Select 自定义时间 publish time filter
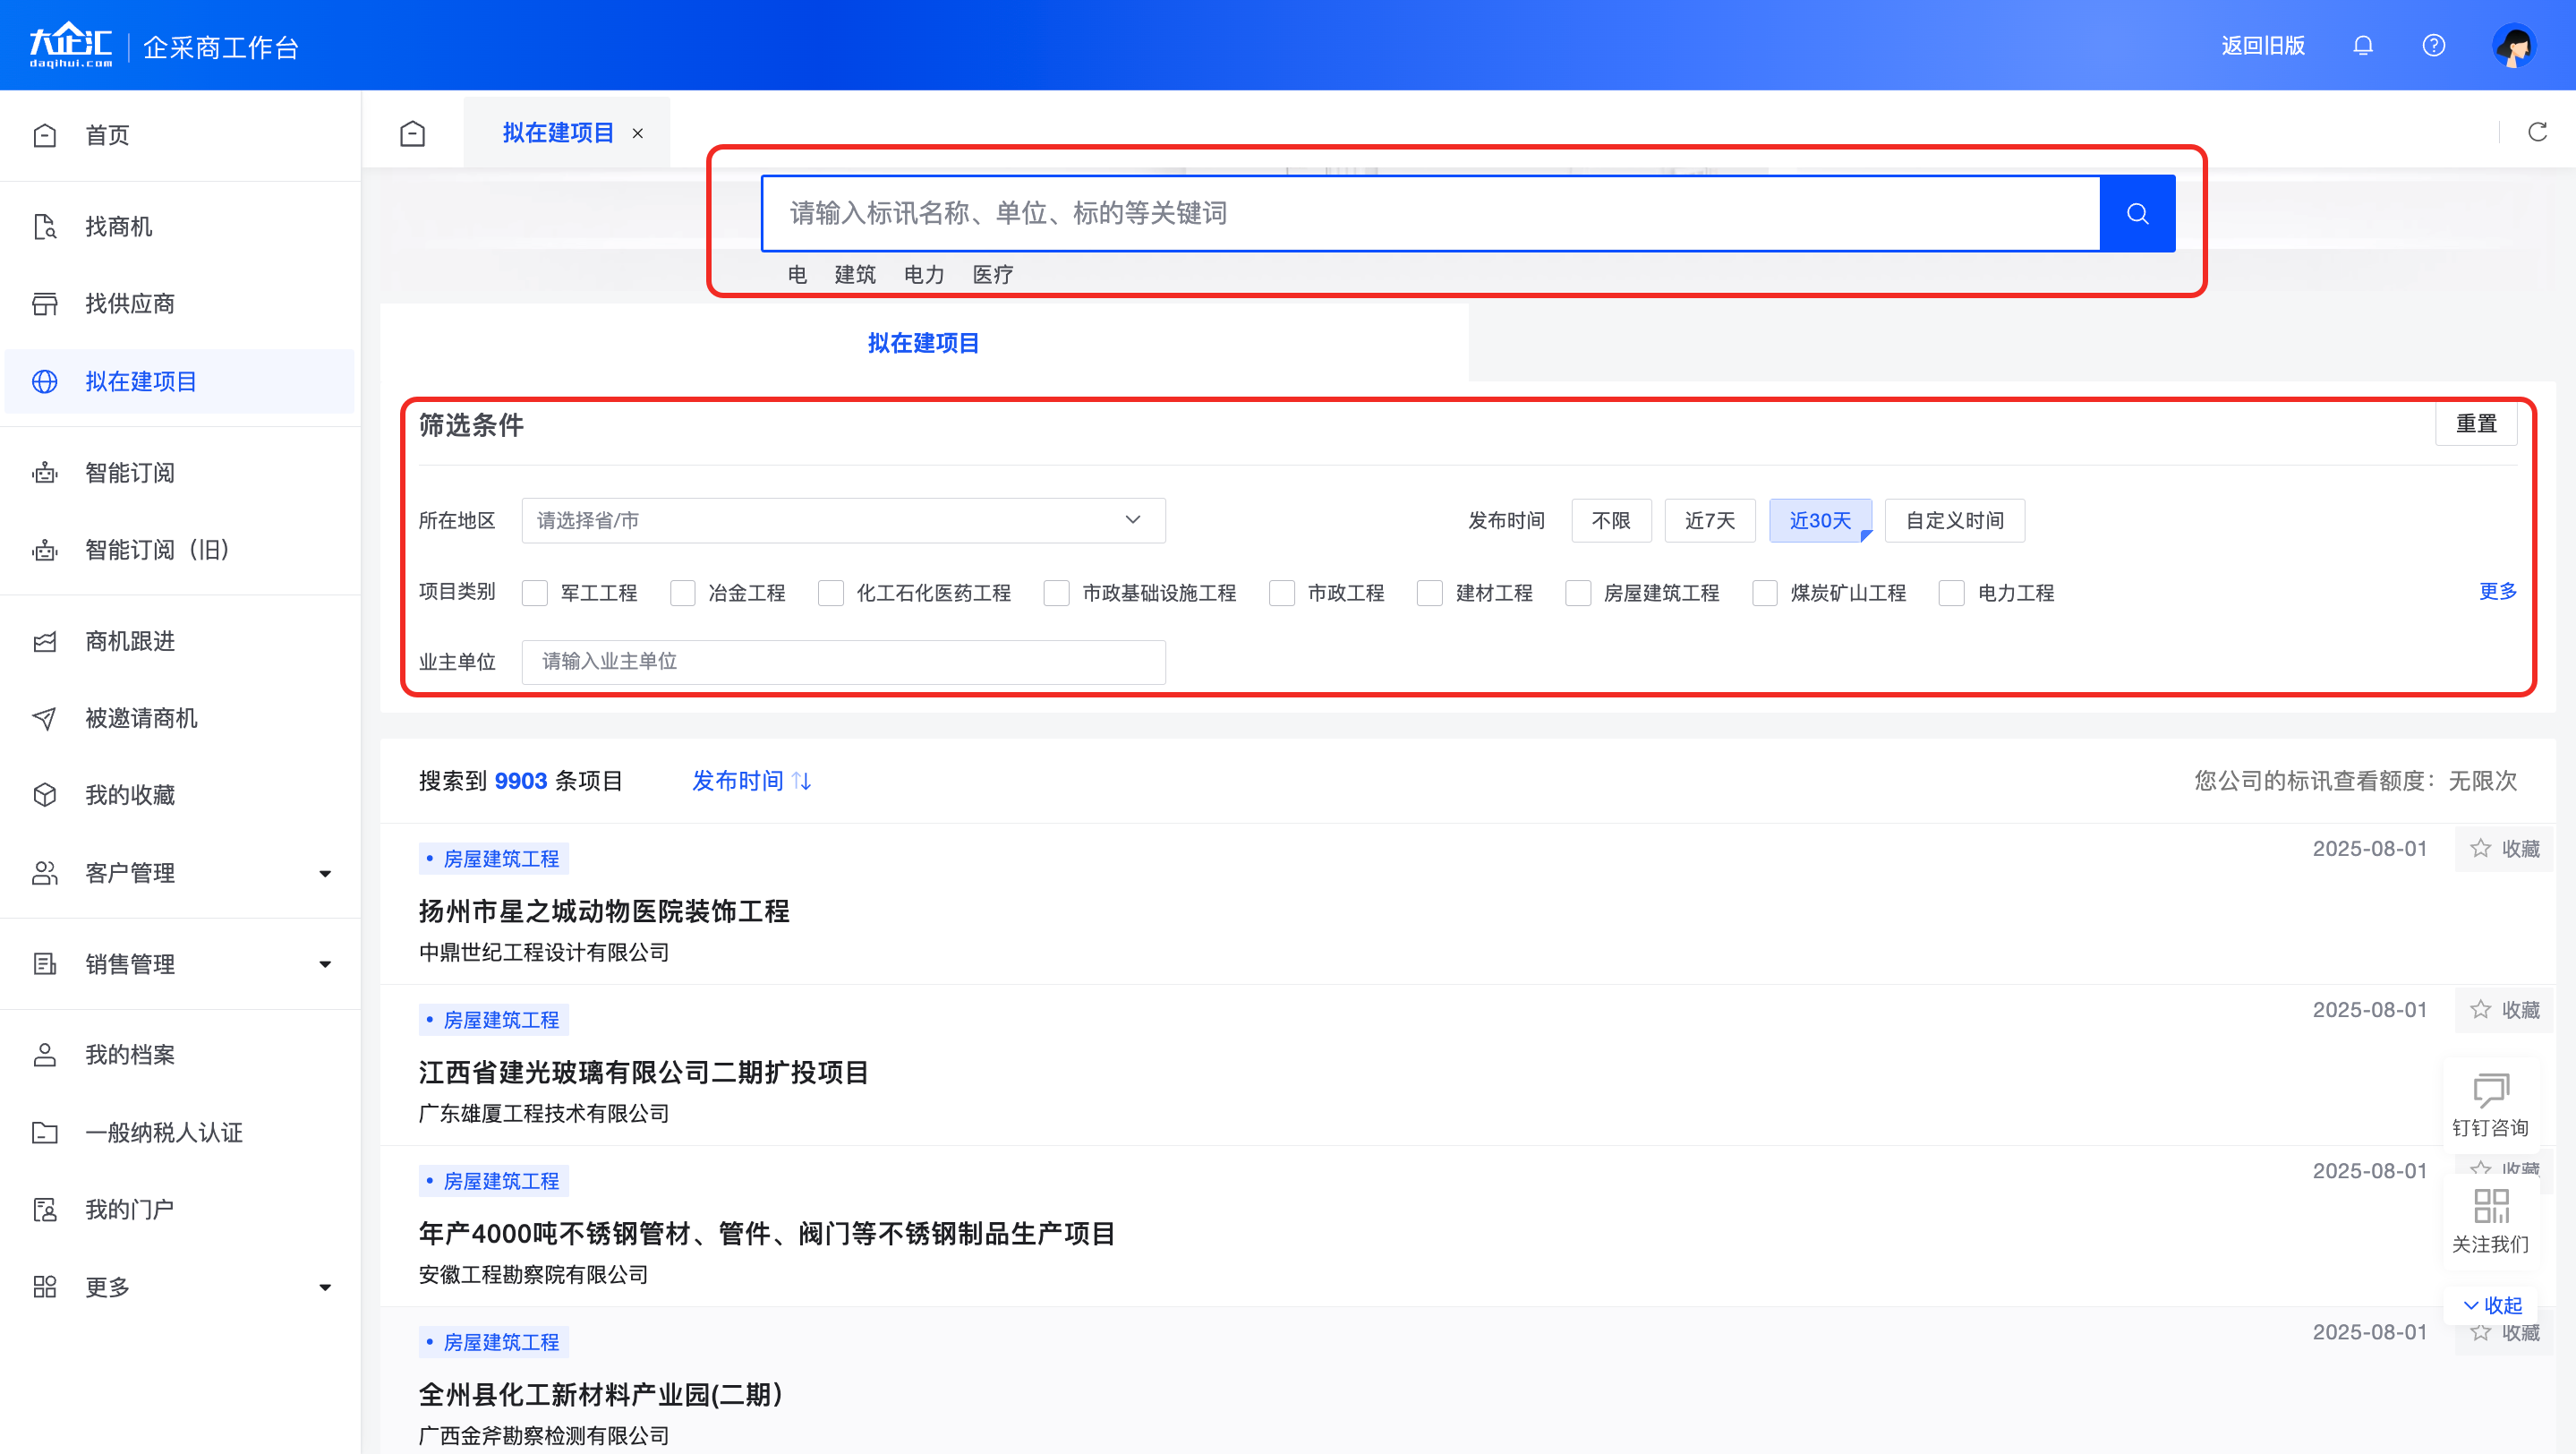This screenshot has height=1454, width=2576. [x=1955, y=520]
